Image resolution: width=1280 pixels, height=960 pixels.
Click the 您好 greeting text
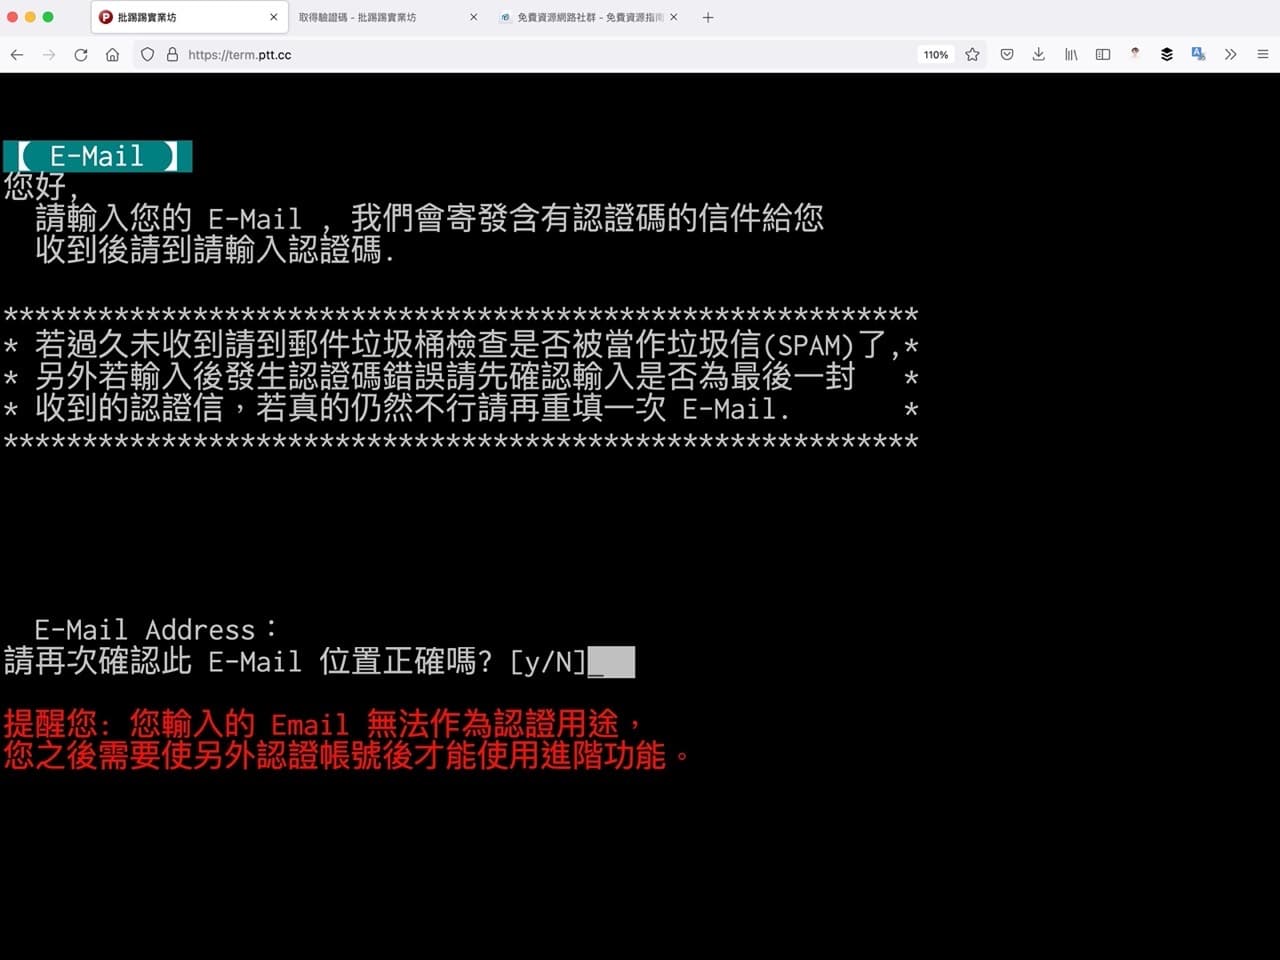(40, 186)
